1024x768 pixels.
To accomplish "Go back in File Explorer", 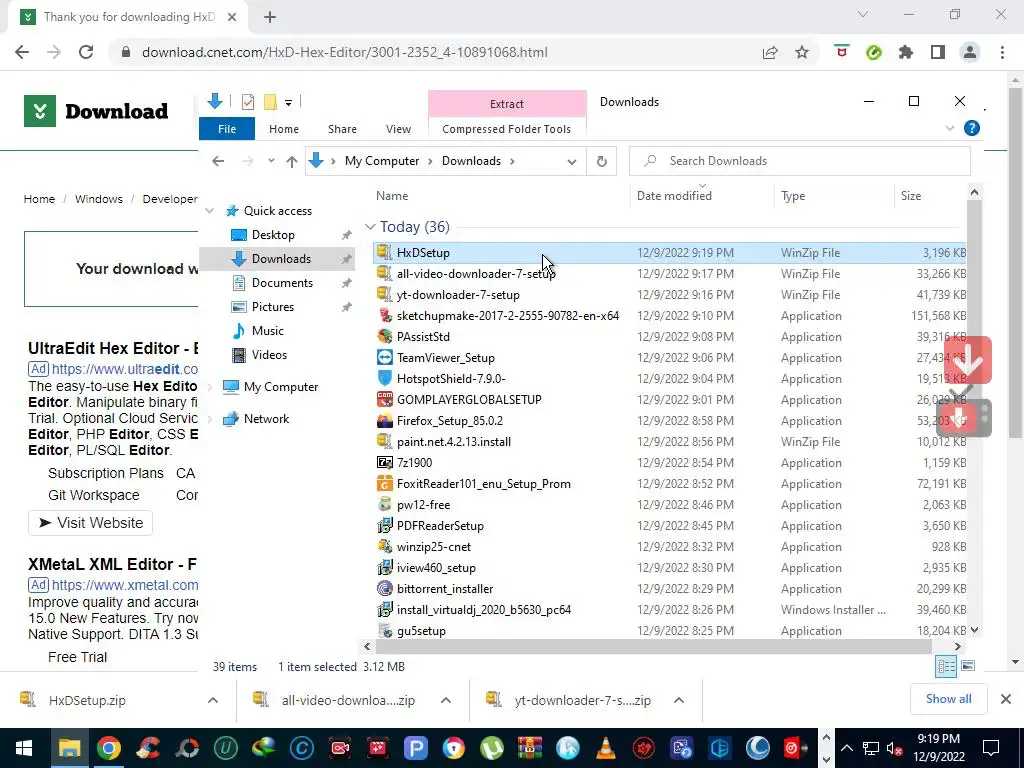I will [218, 161].
